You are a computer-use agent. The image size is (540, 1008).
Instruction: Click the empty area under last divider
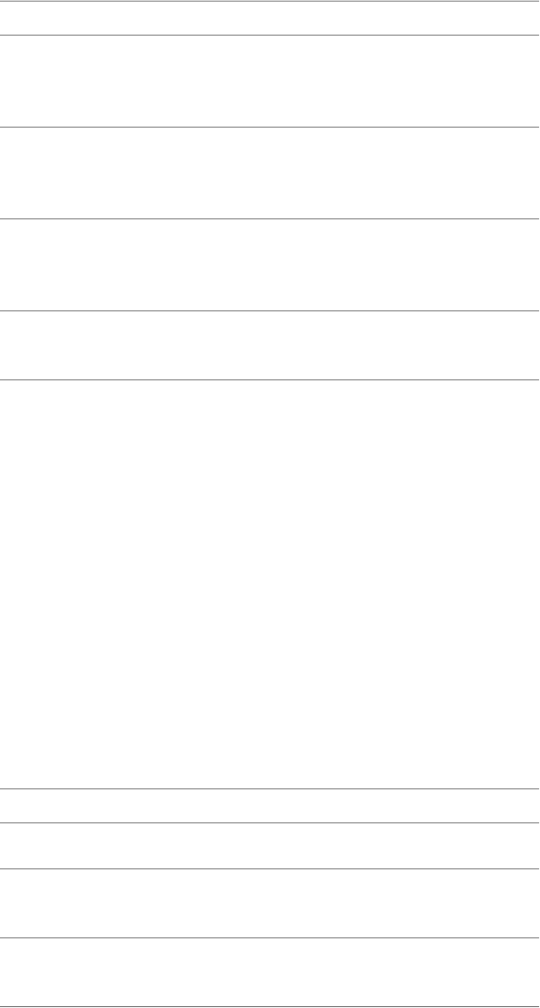click(270, 971)
